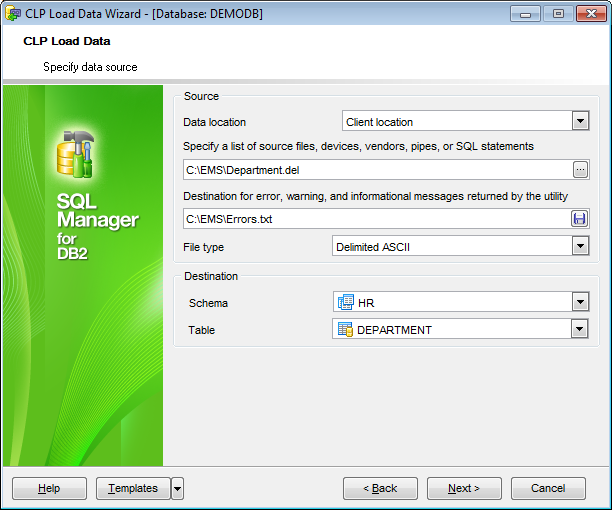Maximize the wizard window
The width and height of the screenshot is (612, 510).
(558, 14)
